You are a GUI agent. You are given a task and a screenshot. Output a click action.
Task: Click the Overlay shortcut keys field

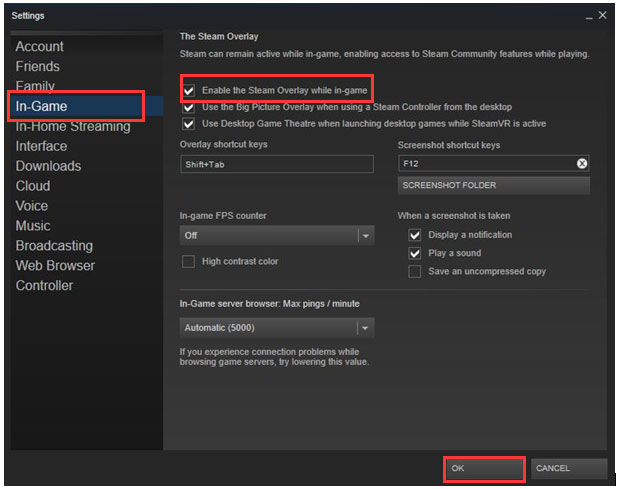pyautogui.click(x=277, y=164)
